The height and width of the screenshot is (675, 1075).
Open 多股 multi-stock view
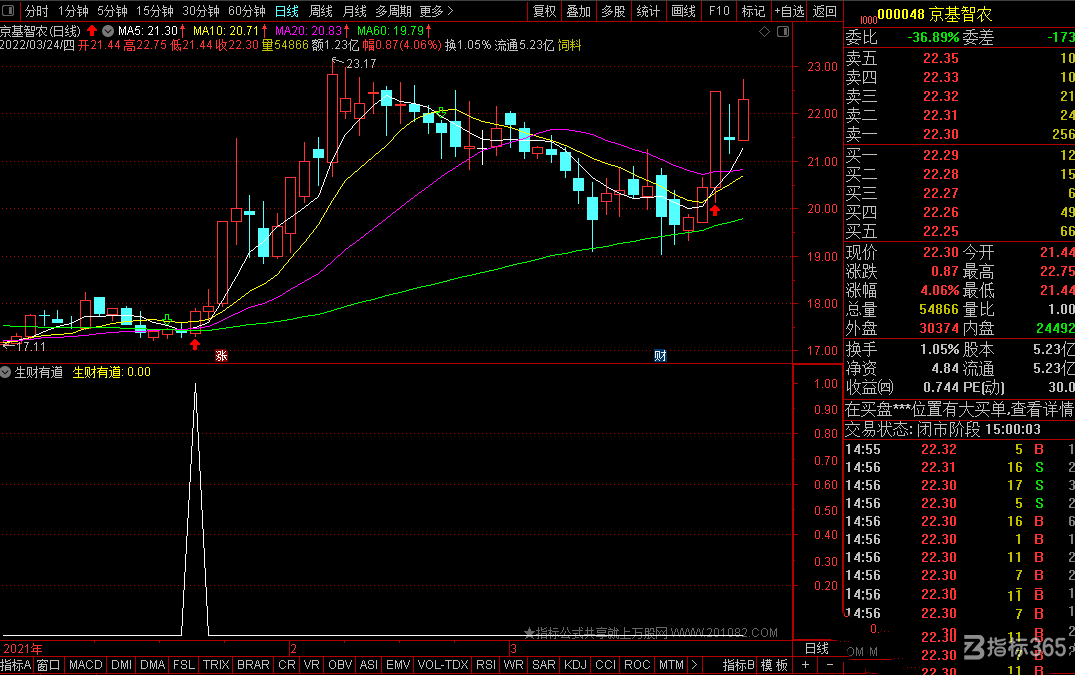614,11
